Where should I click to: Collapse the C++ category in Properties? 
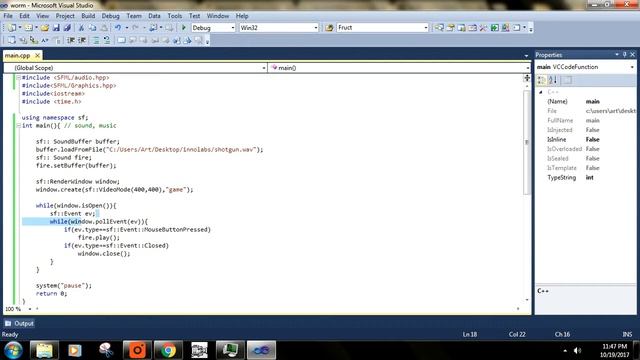(x=541, y=92)
